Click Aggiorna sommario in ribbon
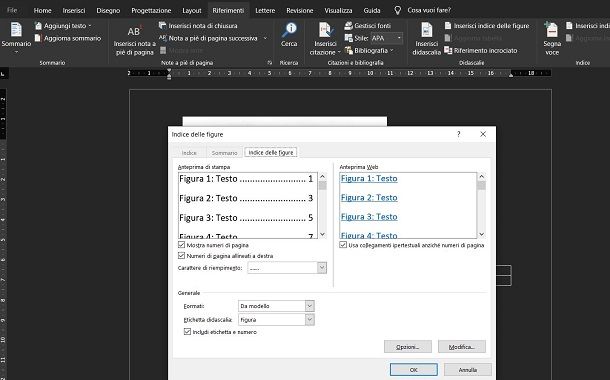Image resolution: width=610 pixels, height=380 pixels. pos(68,38)
